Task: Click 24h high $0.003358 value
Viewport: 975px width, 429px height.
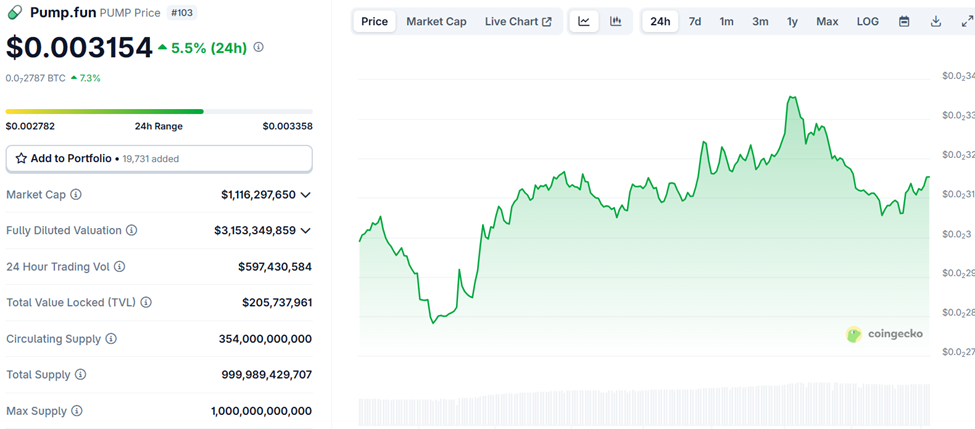Action: pos(287,126)
